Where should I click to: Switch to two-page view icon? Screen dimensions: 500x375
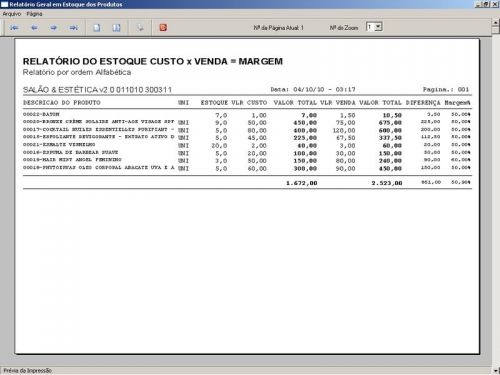[x=116, y=28]
